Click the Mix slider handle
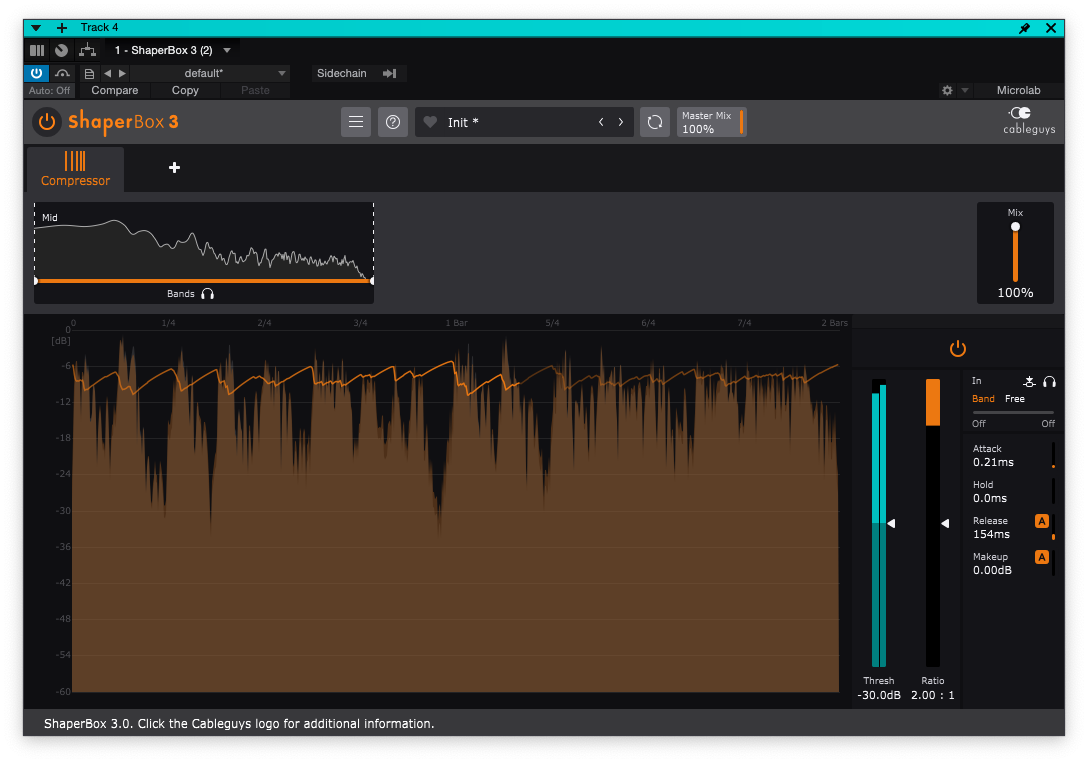The height and width of the screenshot is (763, 1088). (1015, 227)
